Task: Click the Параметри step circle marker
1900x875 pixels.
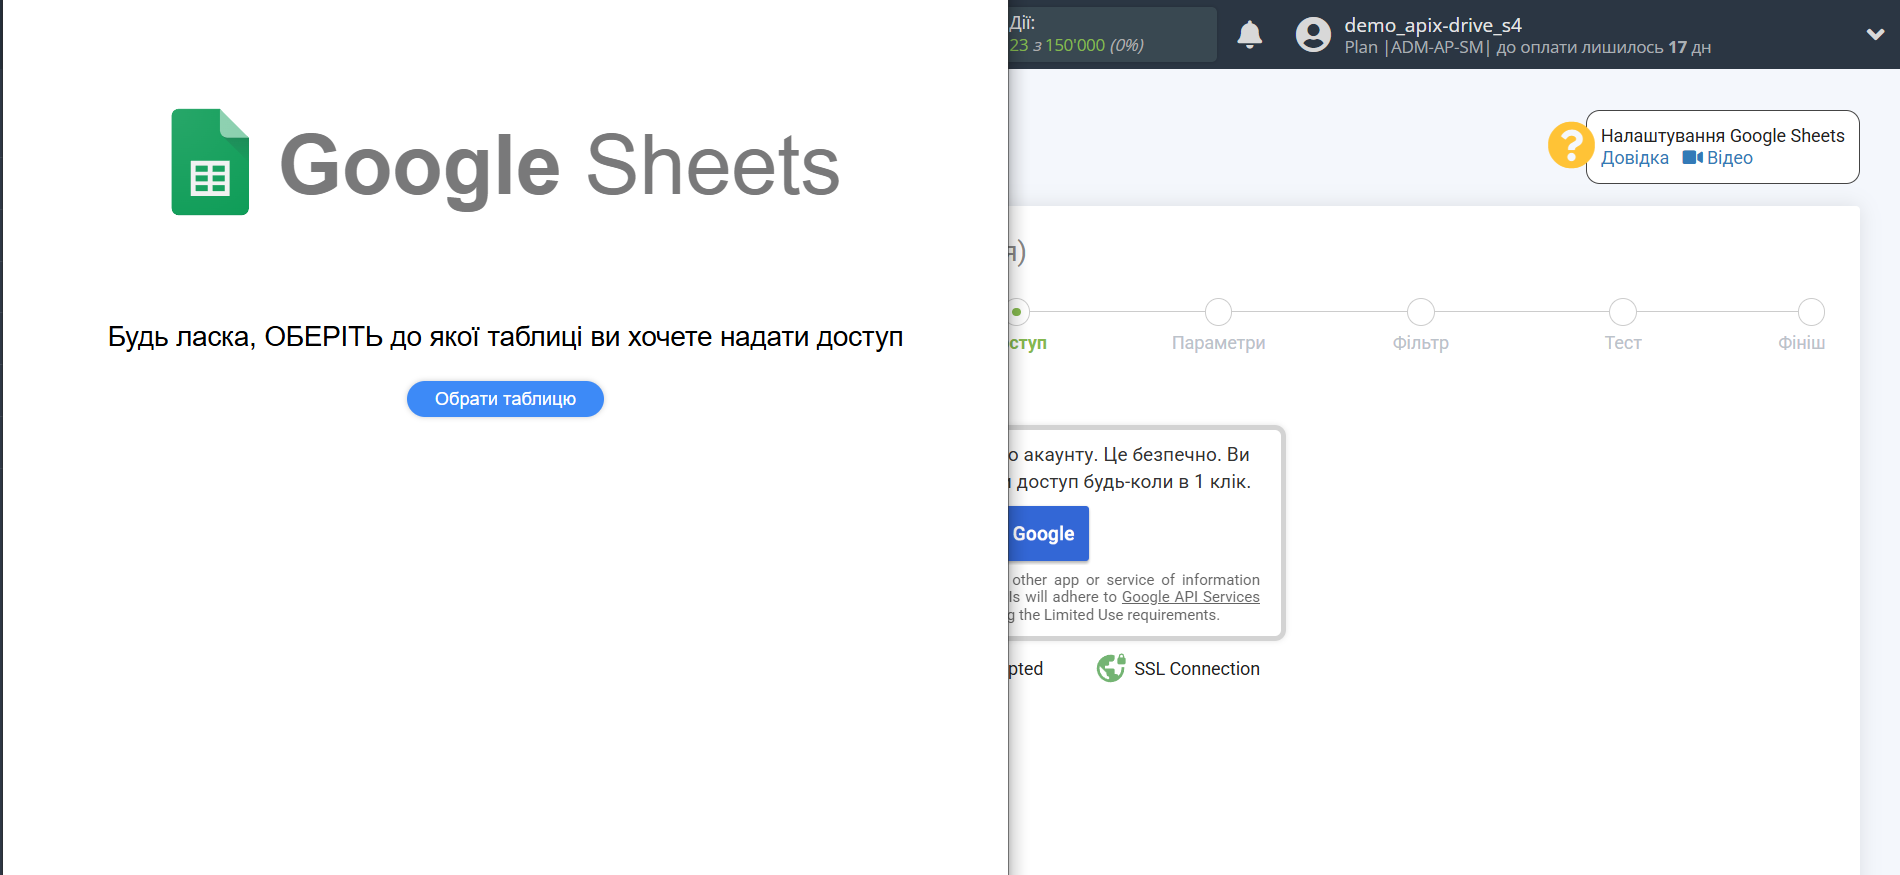Action: point(1218,312)
